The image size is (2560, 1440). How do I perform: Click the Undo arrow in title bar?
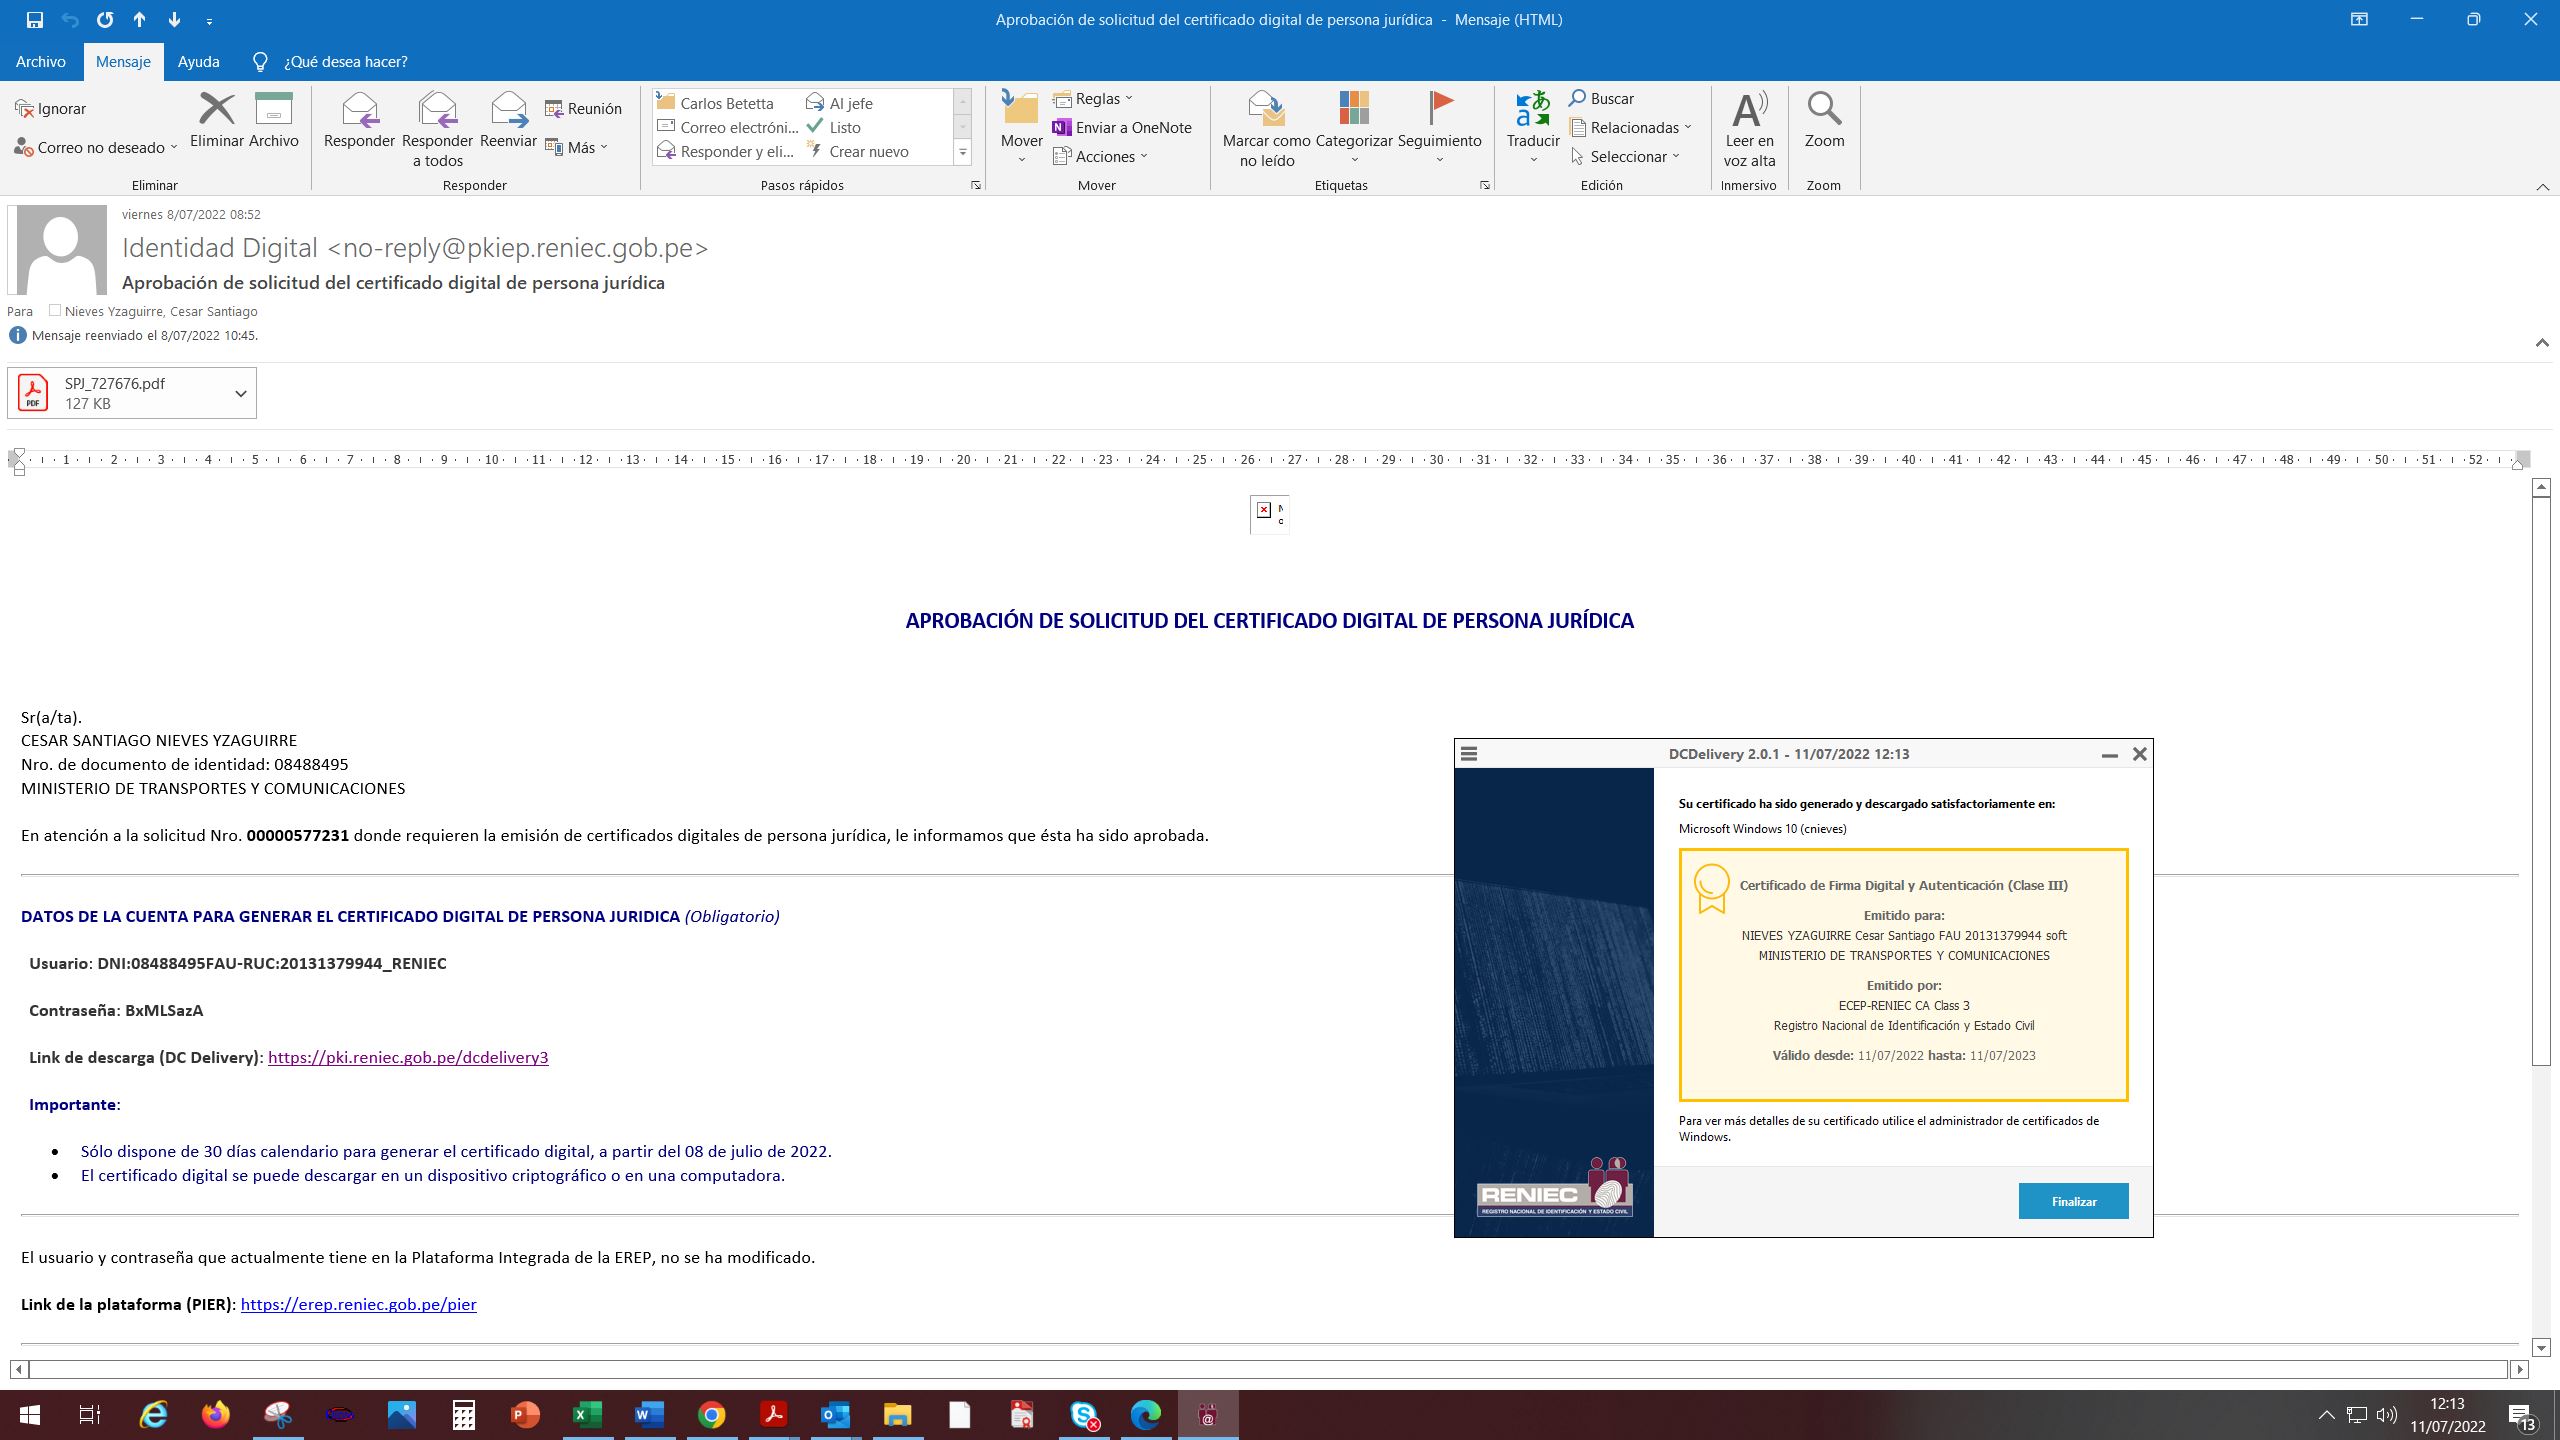coord(70,20)
